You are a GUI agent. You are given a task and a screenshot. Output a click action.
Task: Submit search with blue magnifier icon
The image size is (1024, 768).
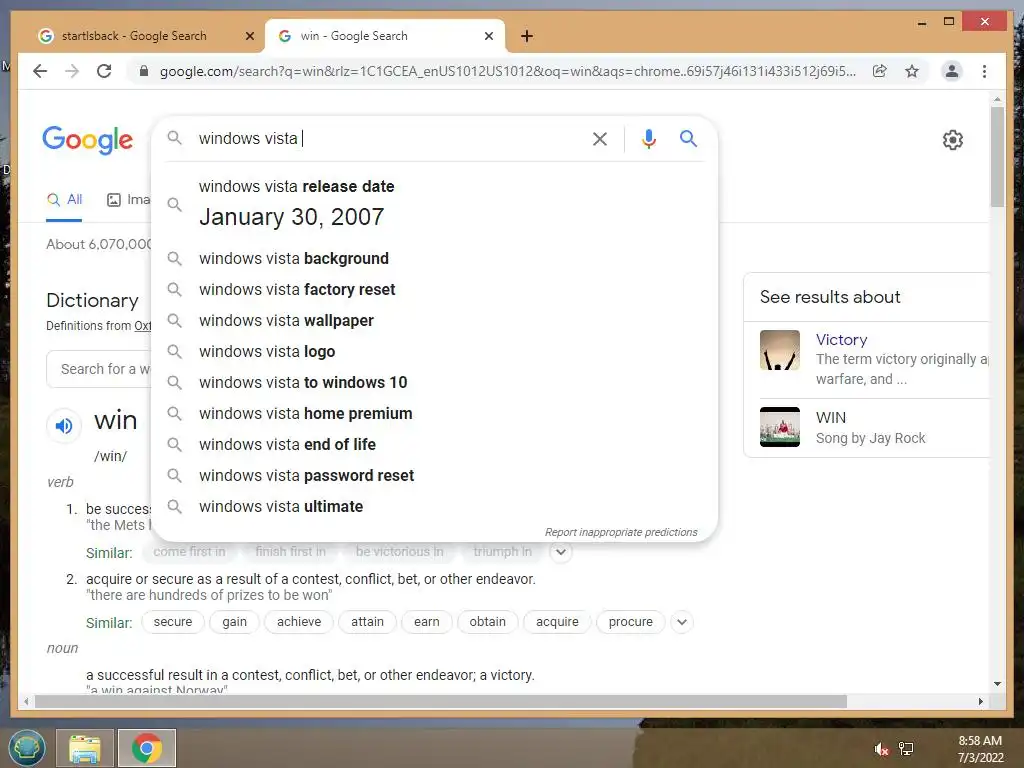pos(688,138)
